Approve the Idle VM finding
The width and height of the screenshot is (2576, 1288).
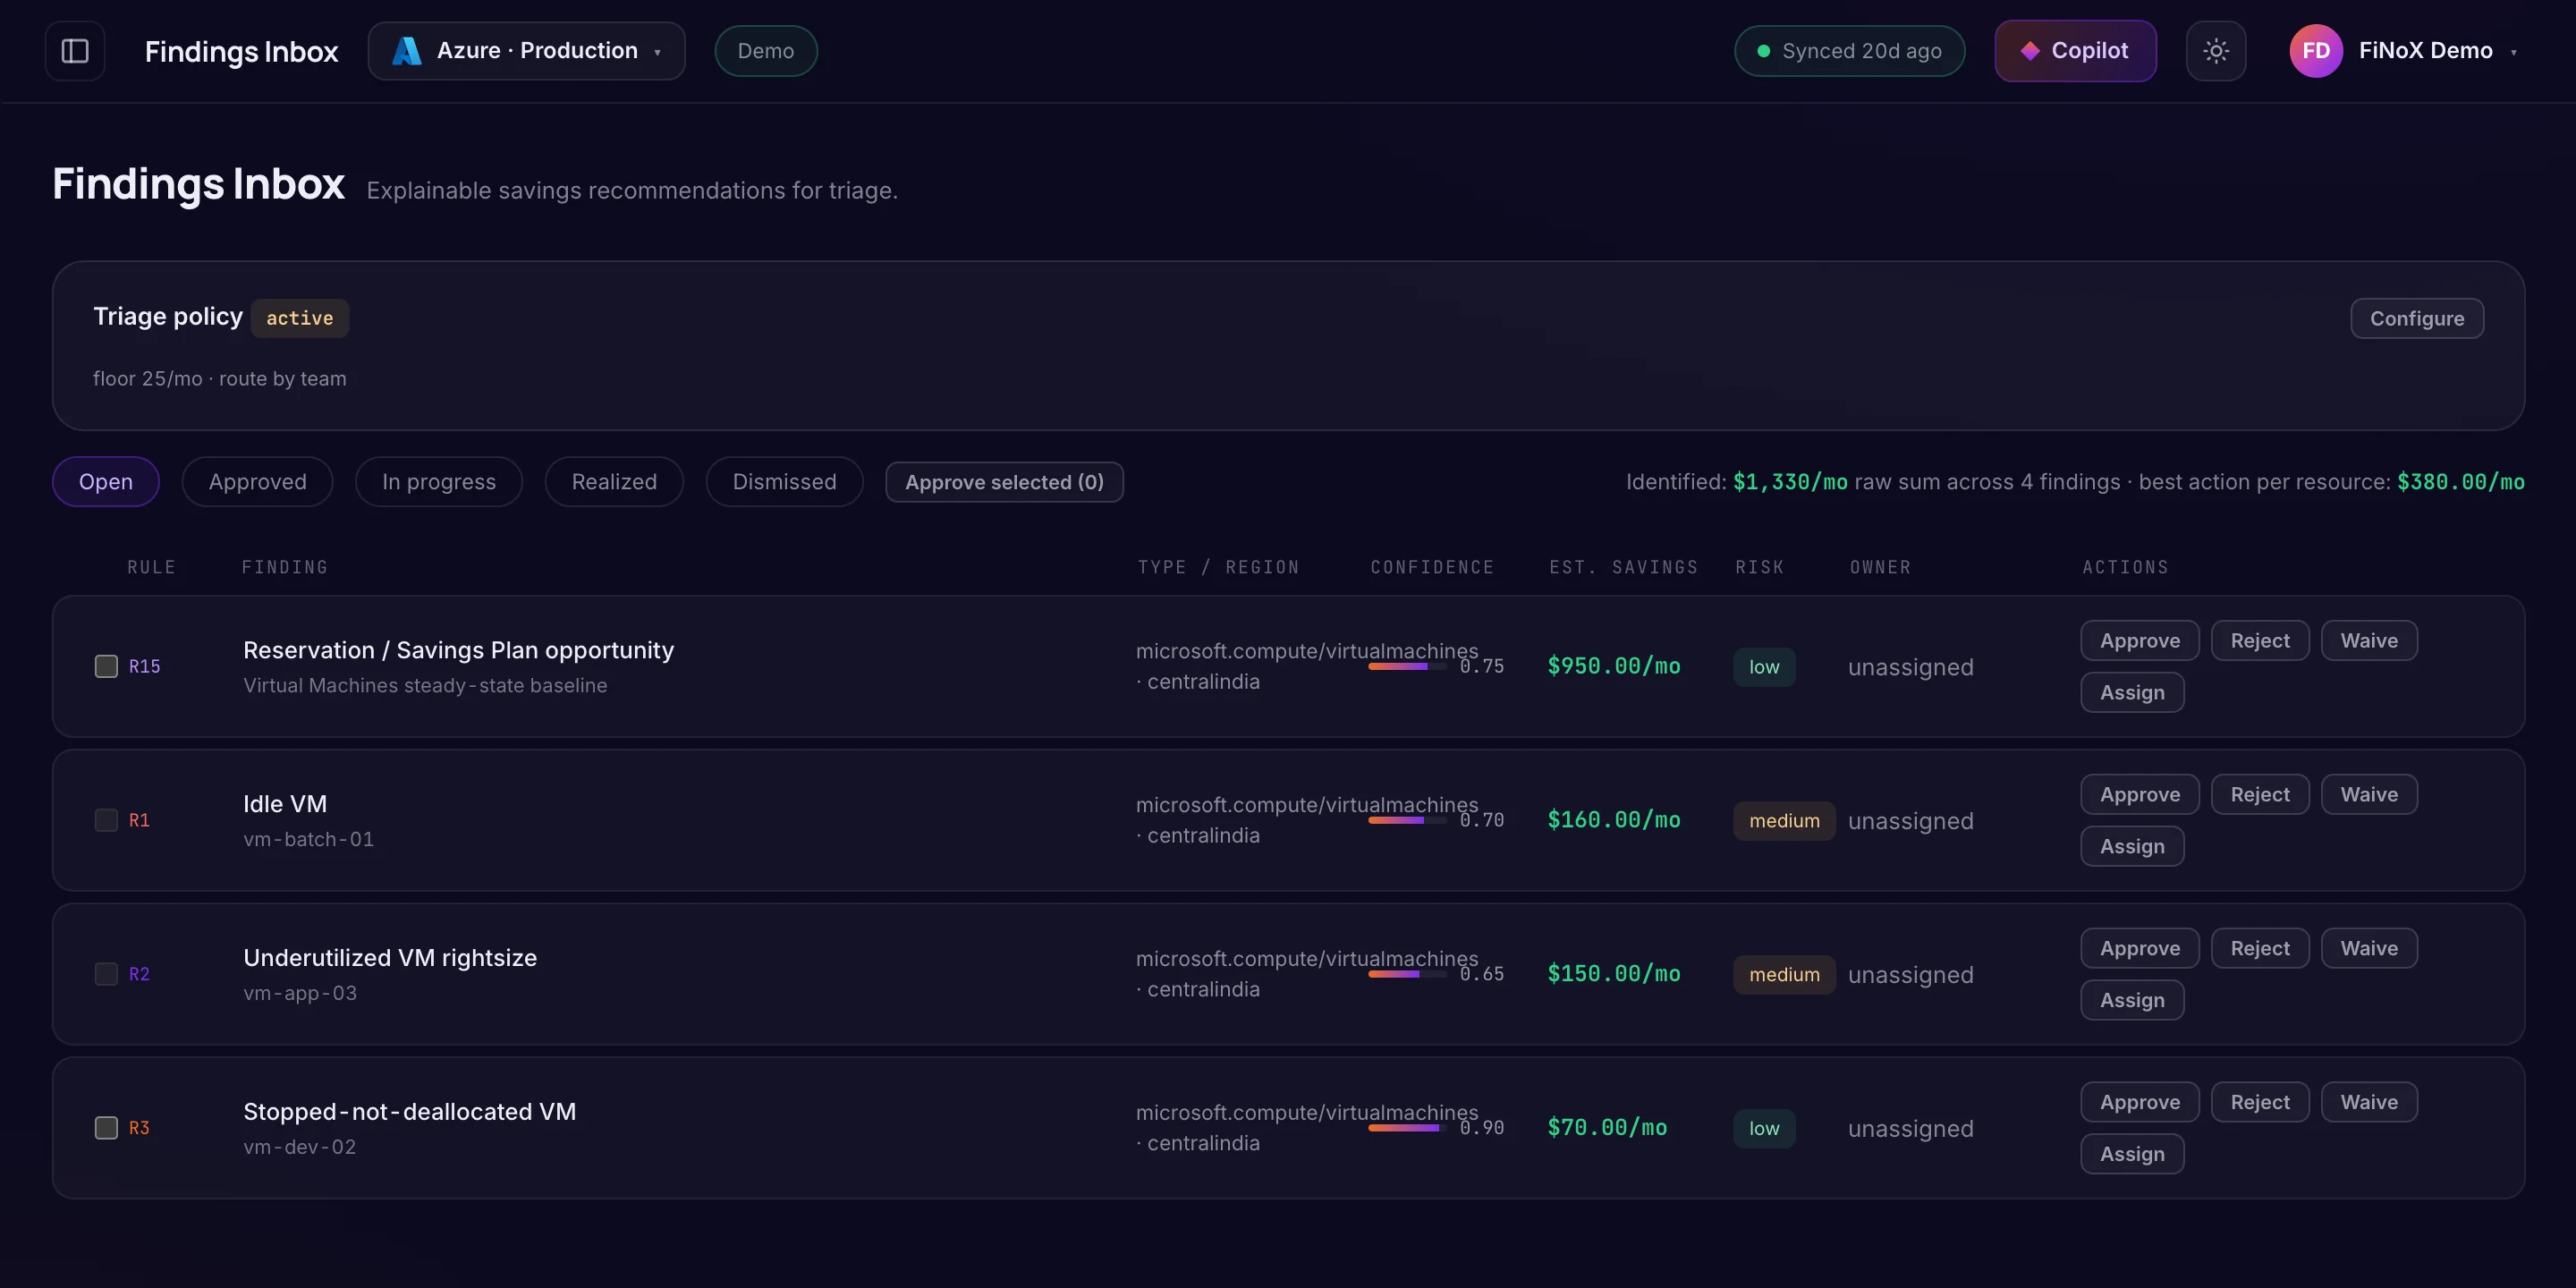(2140, 795)
